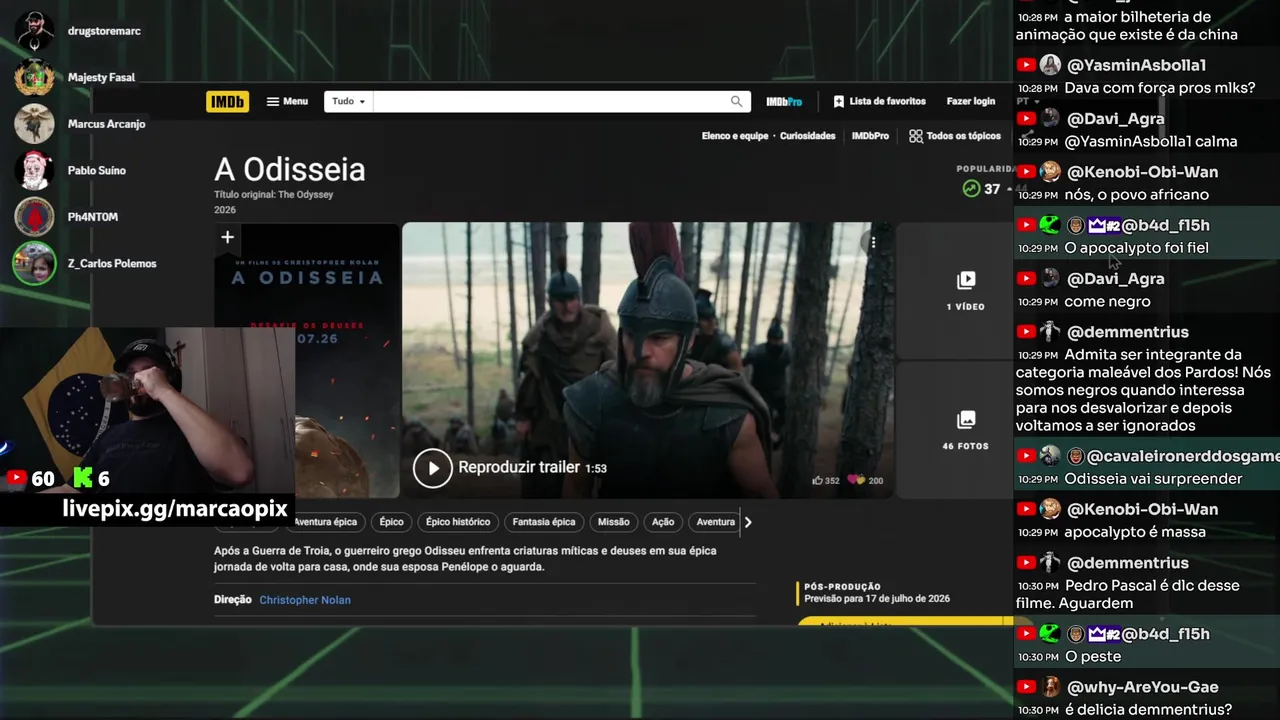The image size is (1280, 720).
Task: Open Todos os tópicos
Action: pyautogui.click(x=955, y=136)
